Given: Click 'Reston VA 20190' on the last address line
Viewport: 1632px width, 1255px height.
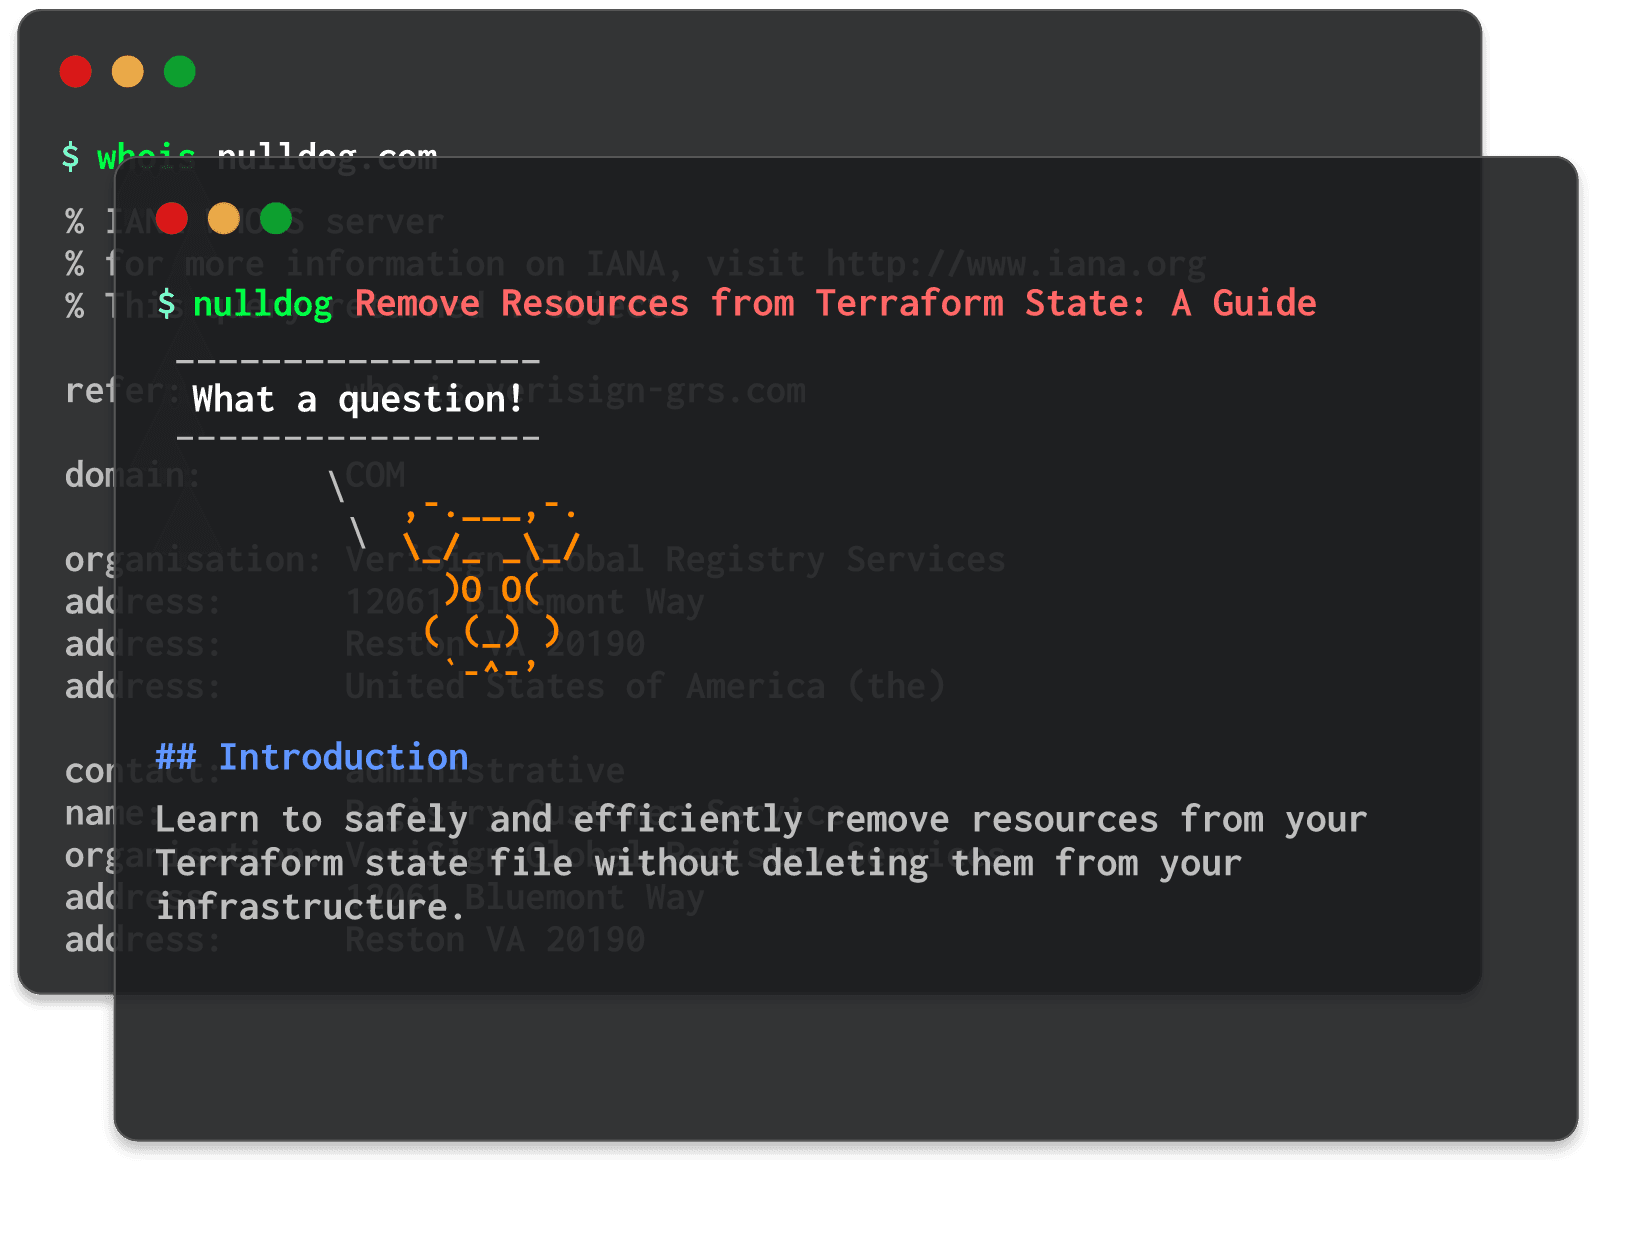Looking at the screenshot, I should click(x=495, y=940).
